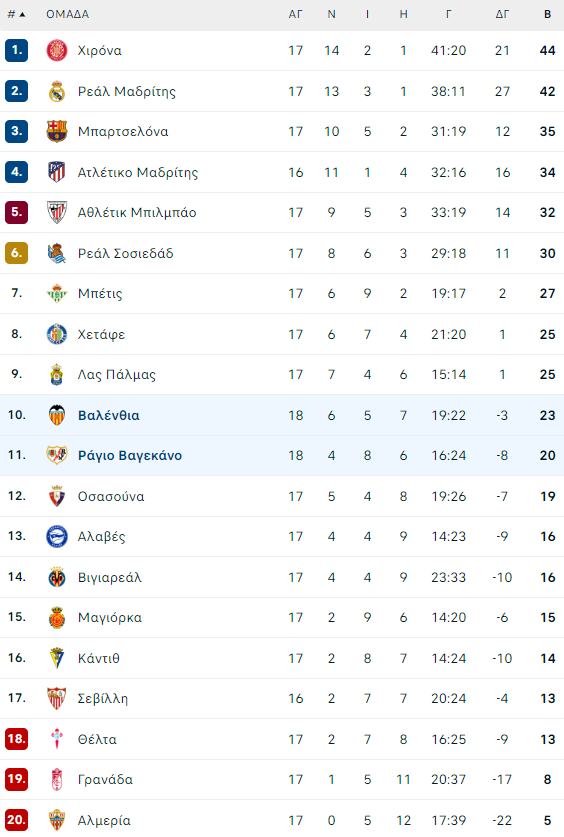Click the Atlético Madrid crest icon
564x837 pixels.
[x=57, y=172]
